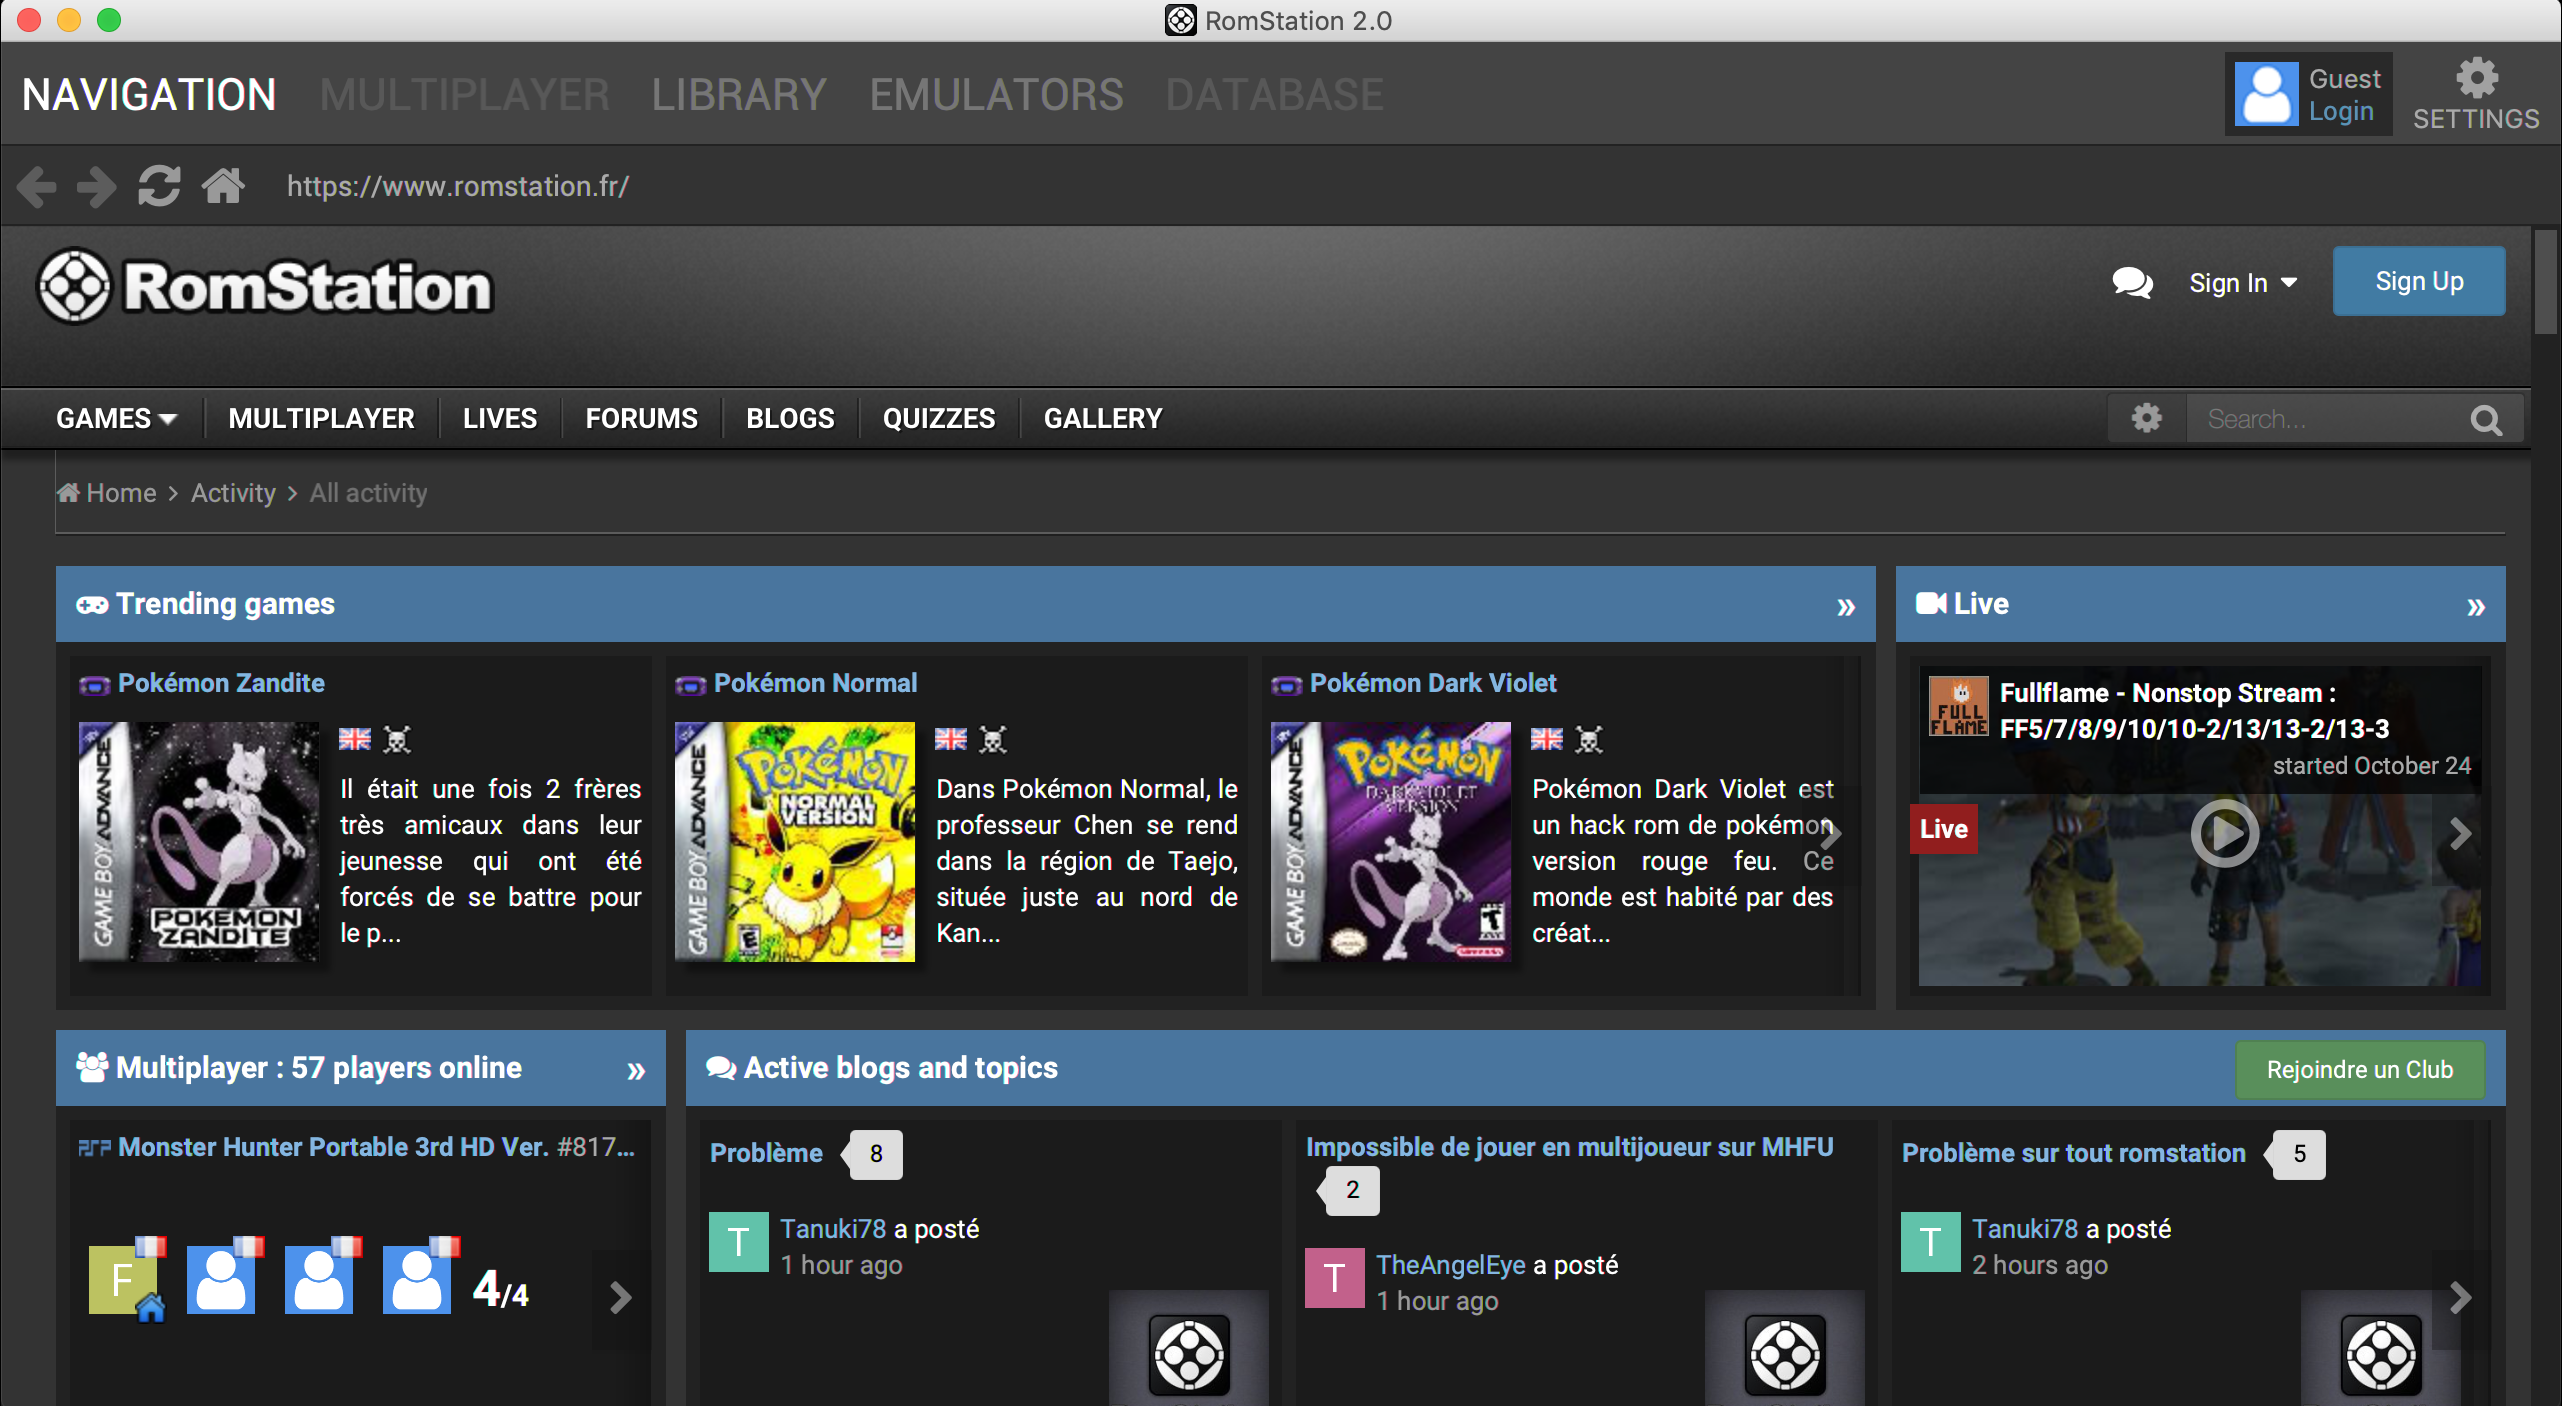The width and height of the screenshot is (2562, 1406).
Task: Open the BLOGS menu item
Action: click(x=790, y=418)
